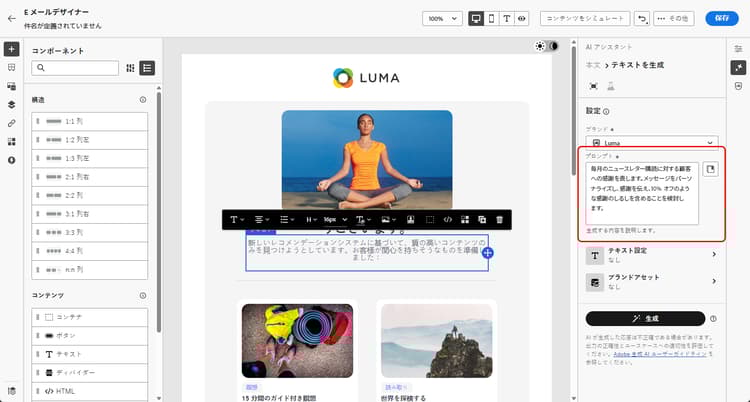Open list style dropdown in toolbar

tap(287, 220)
